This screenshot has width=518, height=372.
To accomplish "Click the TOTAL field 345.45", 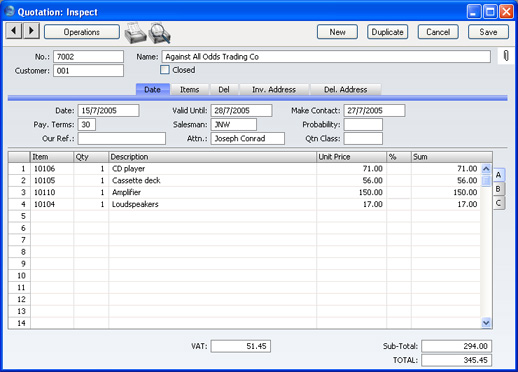I will pyautogui.click(x=456, y=360).
